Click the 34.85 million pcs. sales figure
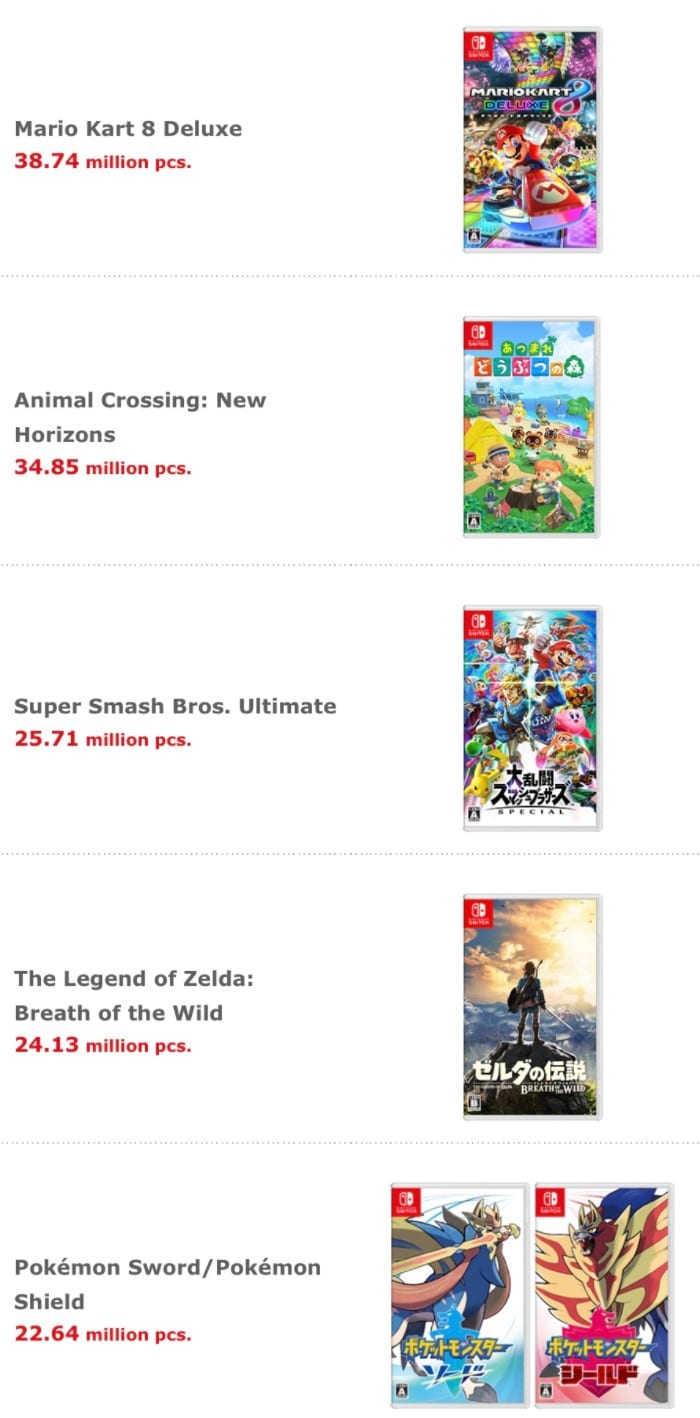 coord(102,467)
